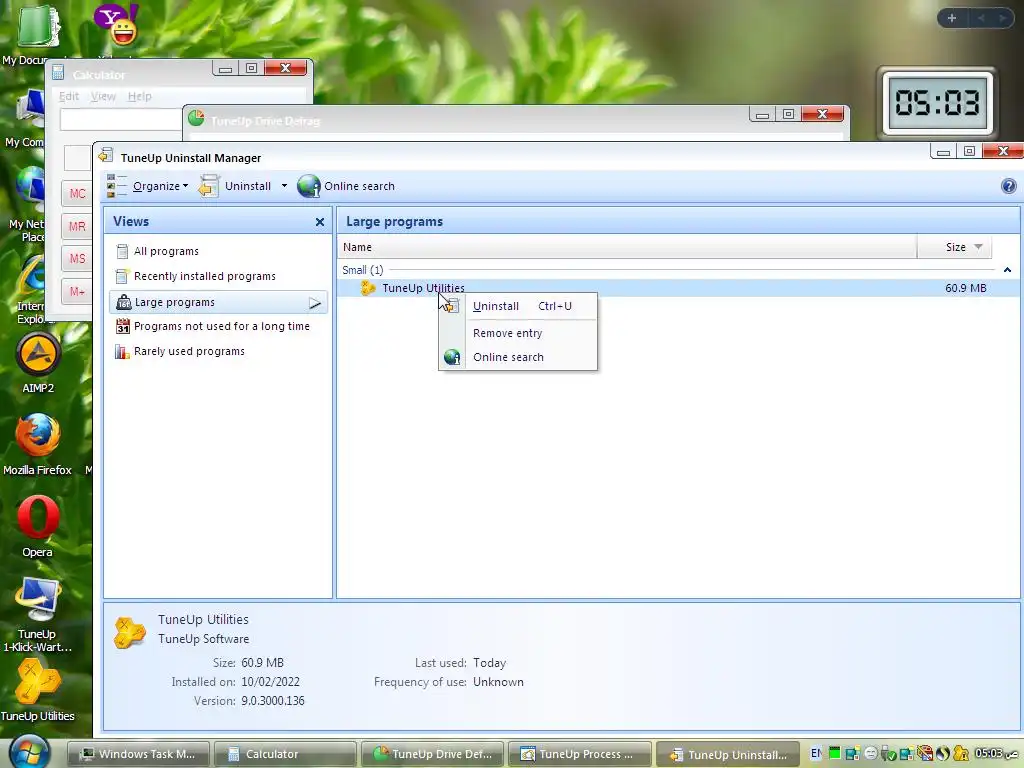Select All programs view
The height and width of the screenshot is (768, 1024).
166,251
